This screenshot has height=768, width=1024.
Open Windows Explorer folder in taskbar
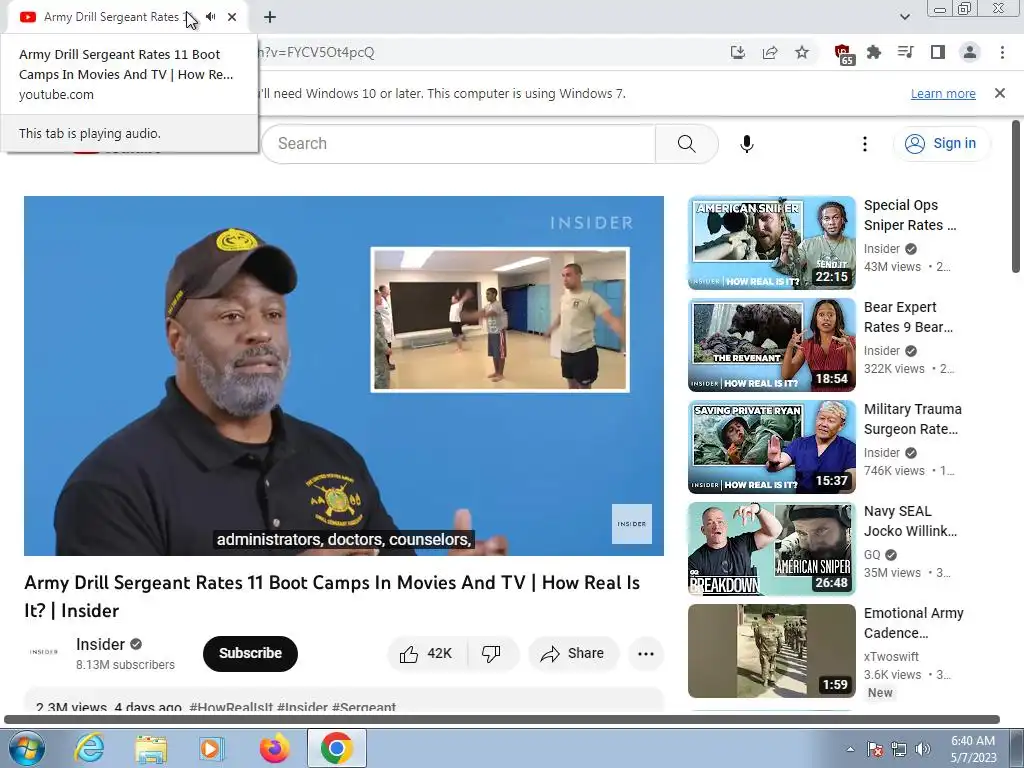151,748
